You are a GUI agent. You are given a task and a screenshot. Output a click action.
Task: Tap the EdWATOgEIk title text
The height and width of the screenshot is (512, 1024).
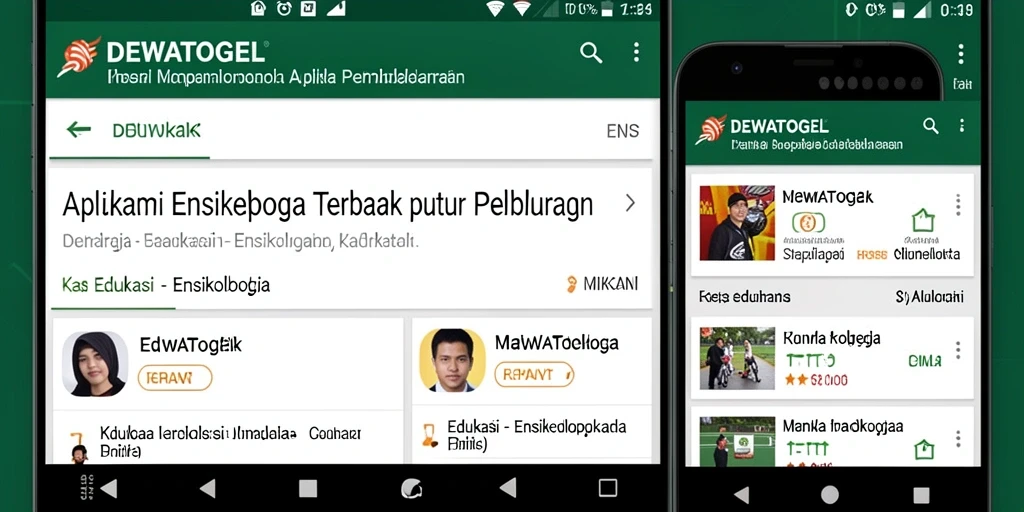tap(191, 344)
